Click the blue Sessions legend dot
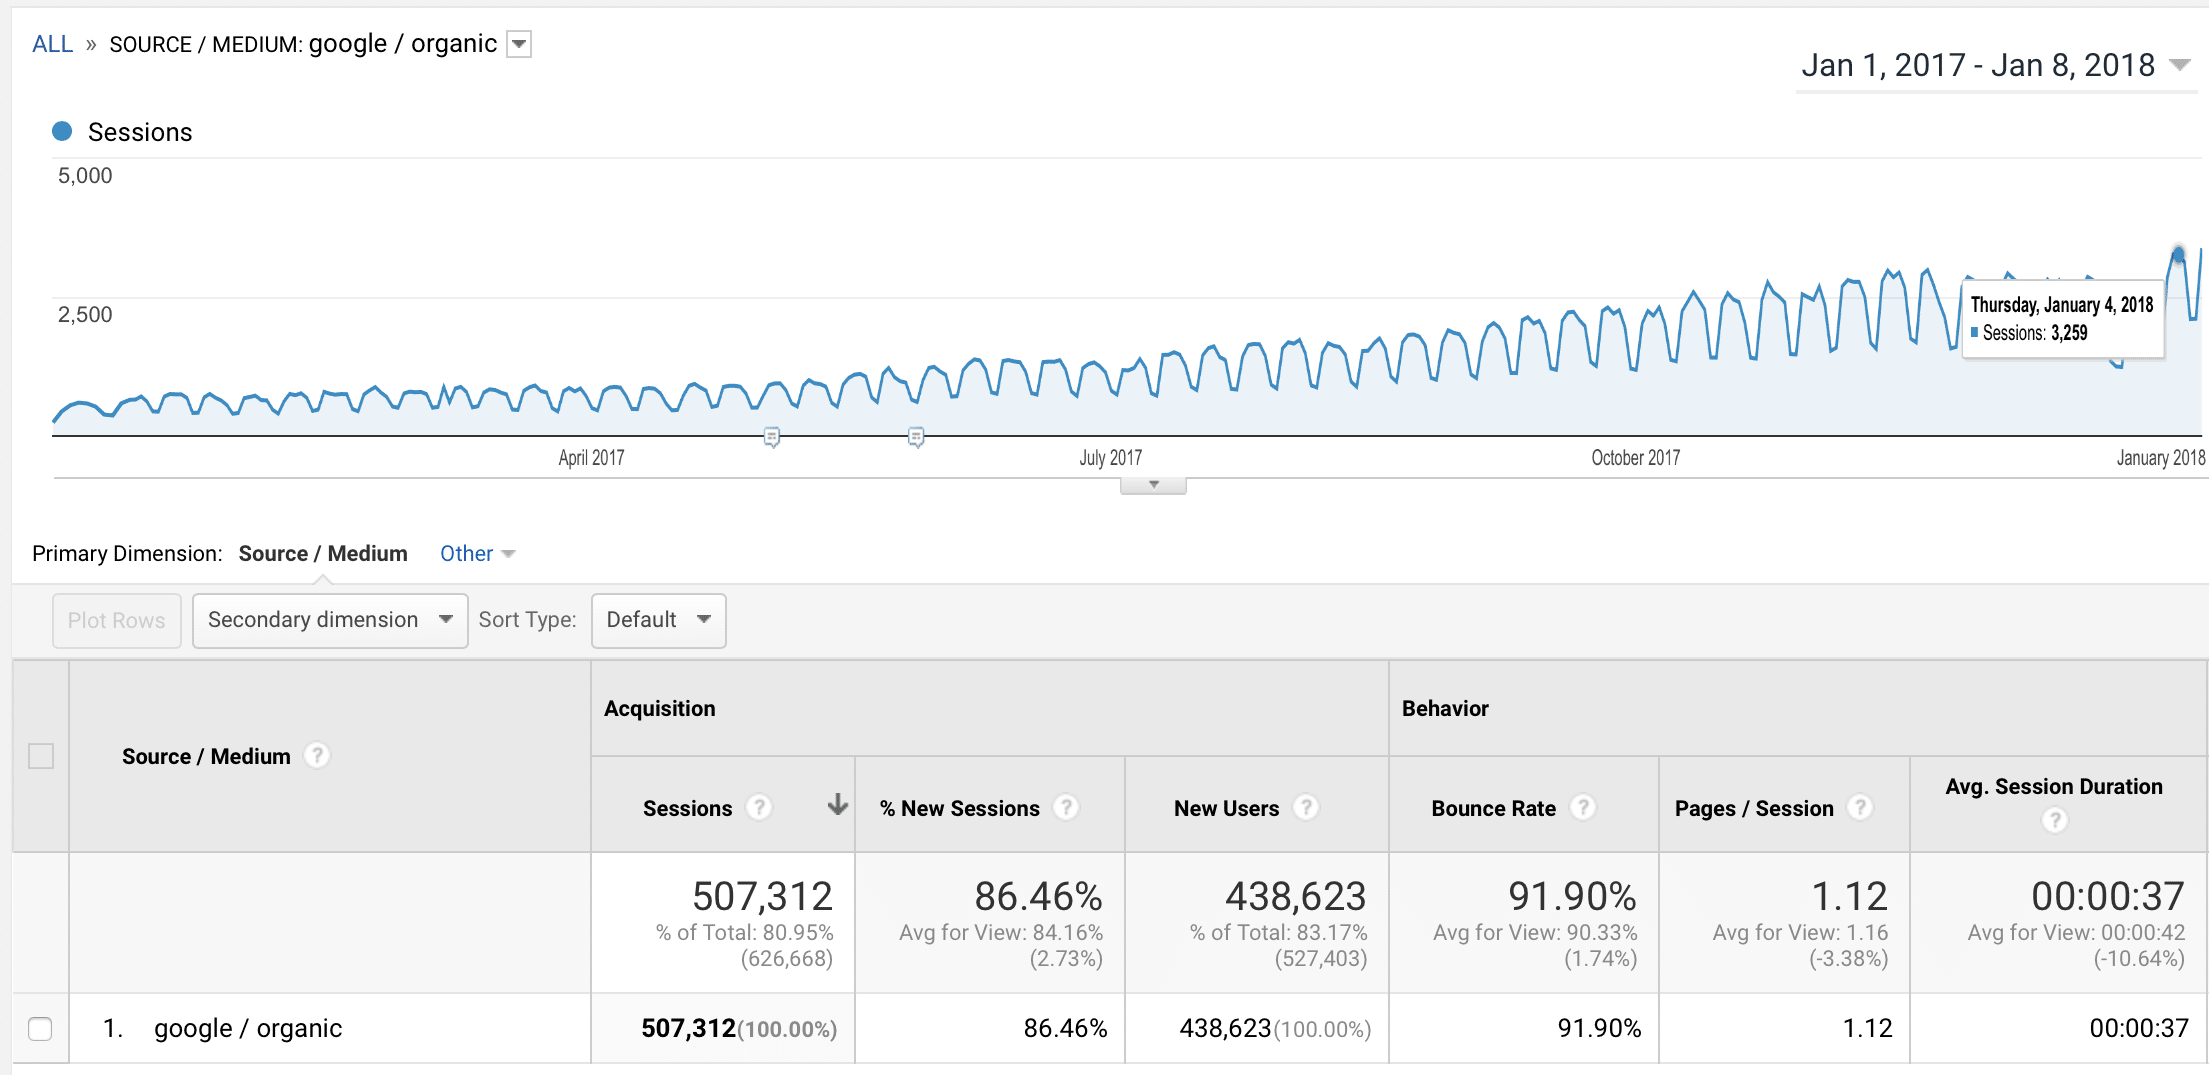 coord(62,131)
